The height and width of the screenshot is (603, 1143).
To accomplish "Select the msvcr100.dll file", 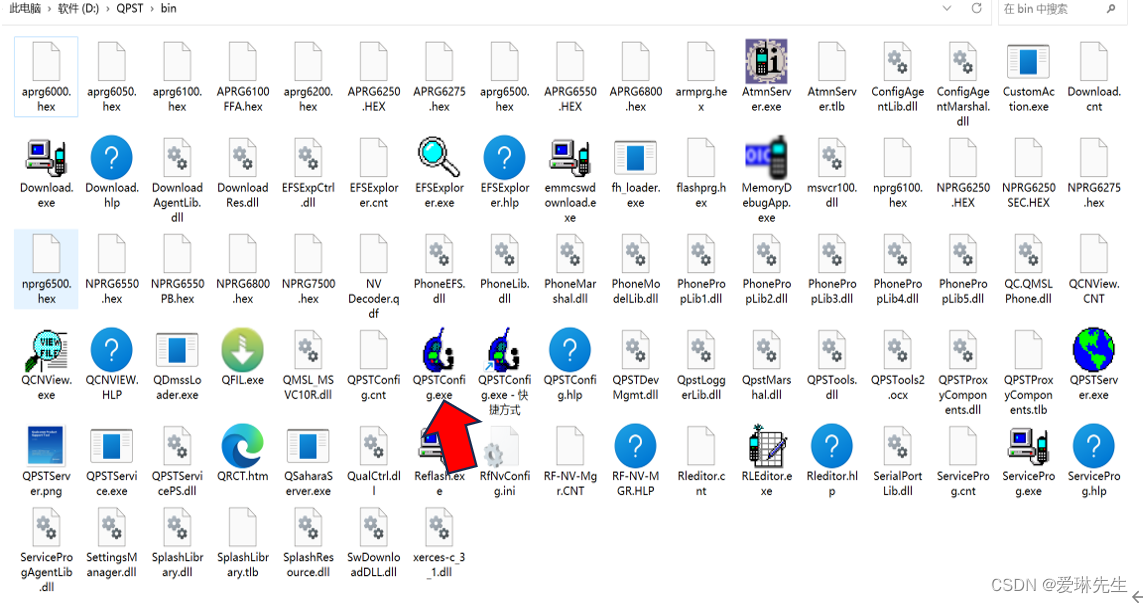I will (x=832, y=157).
